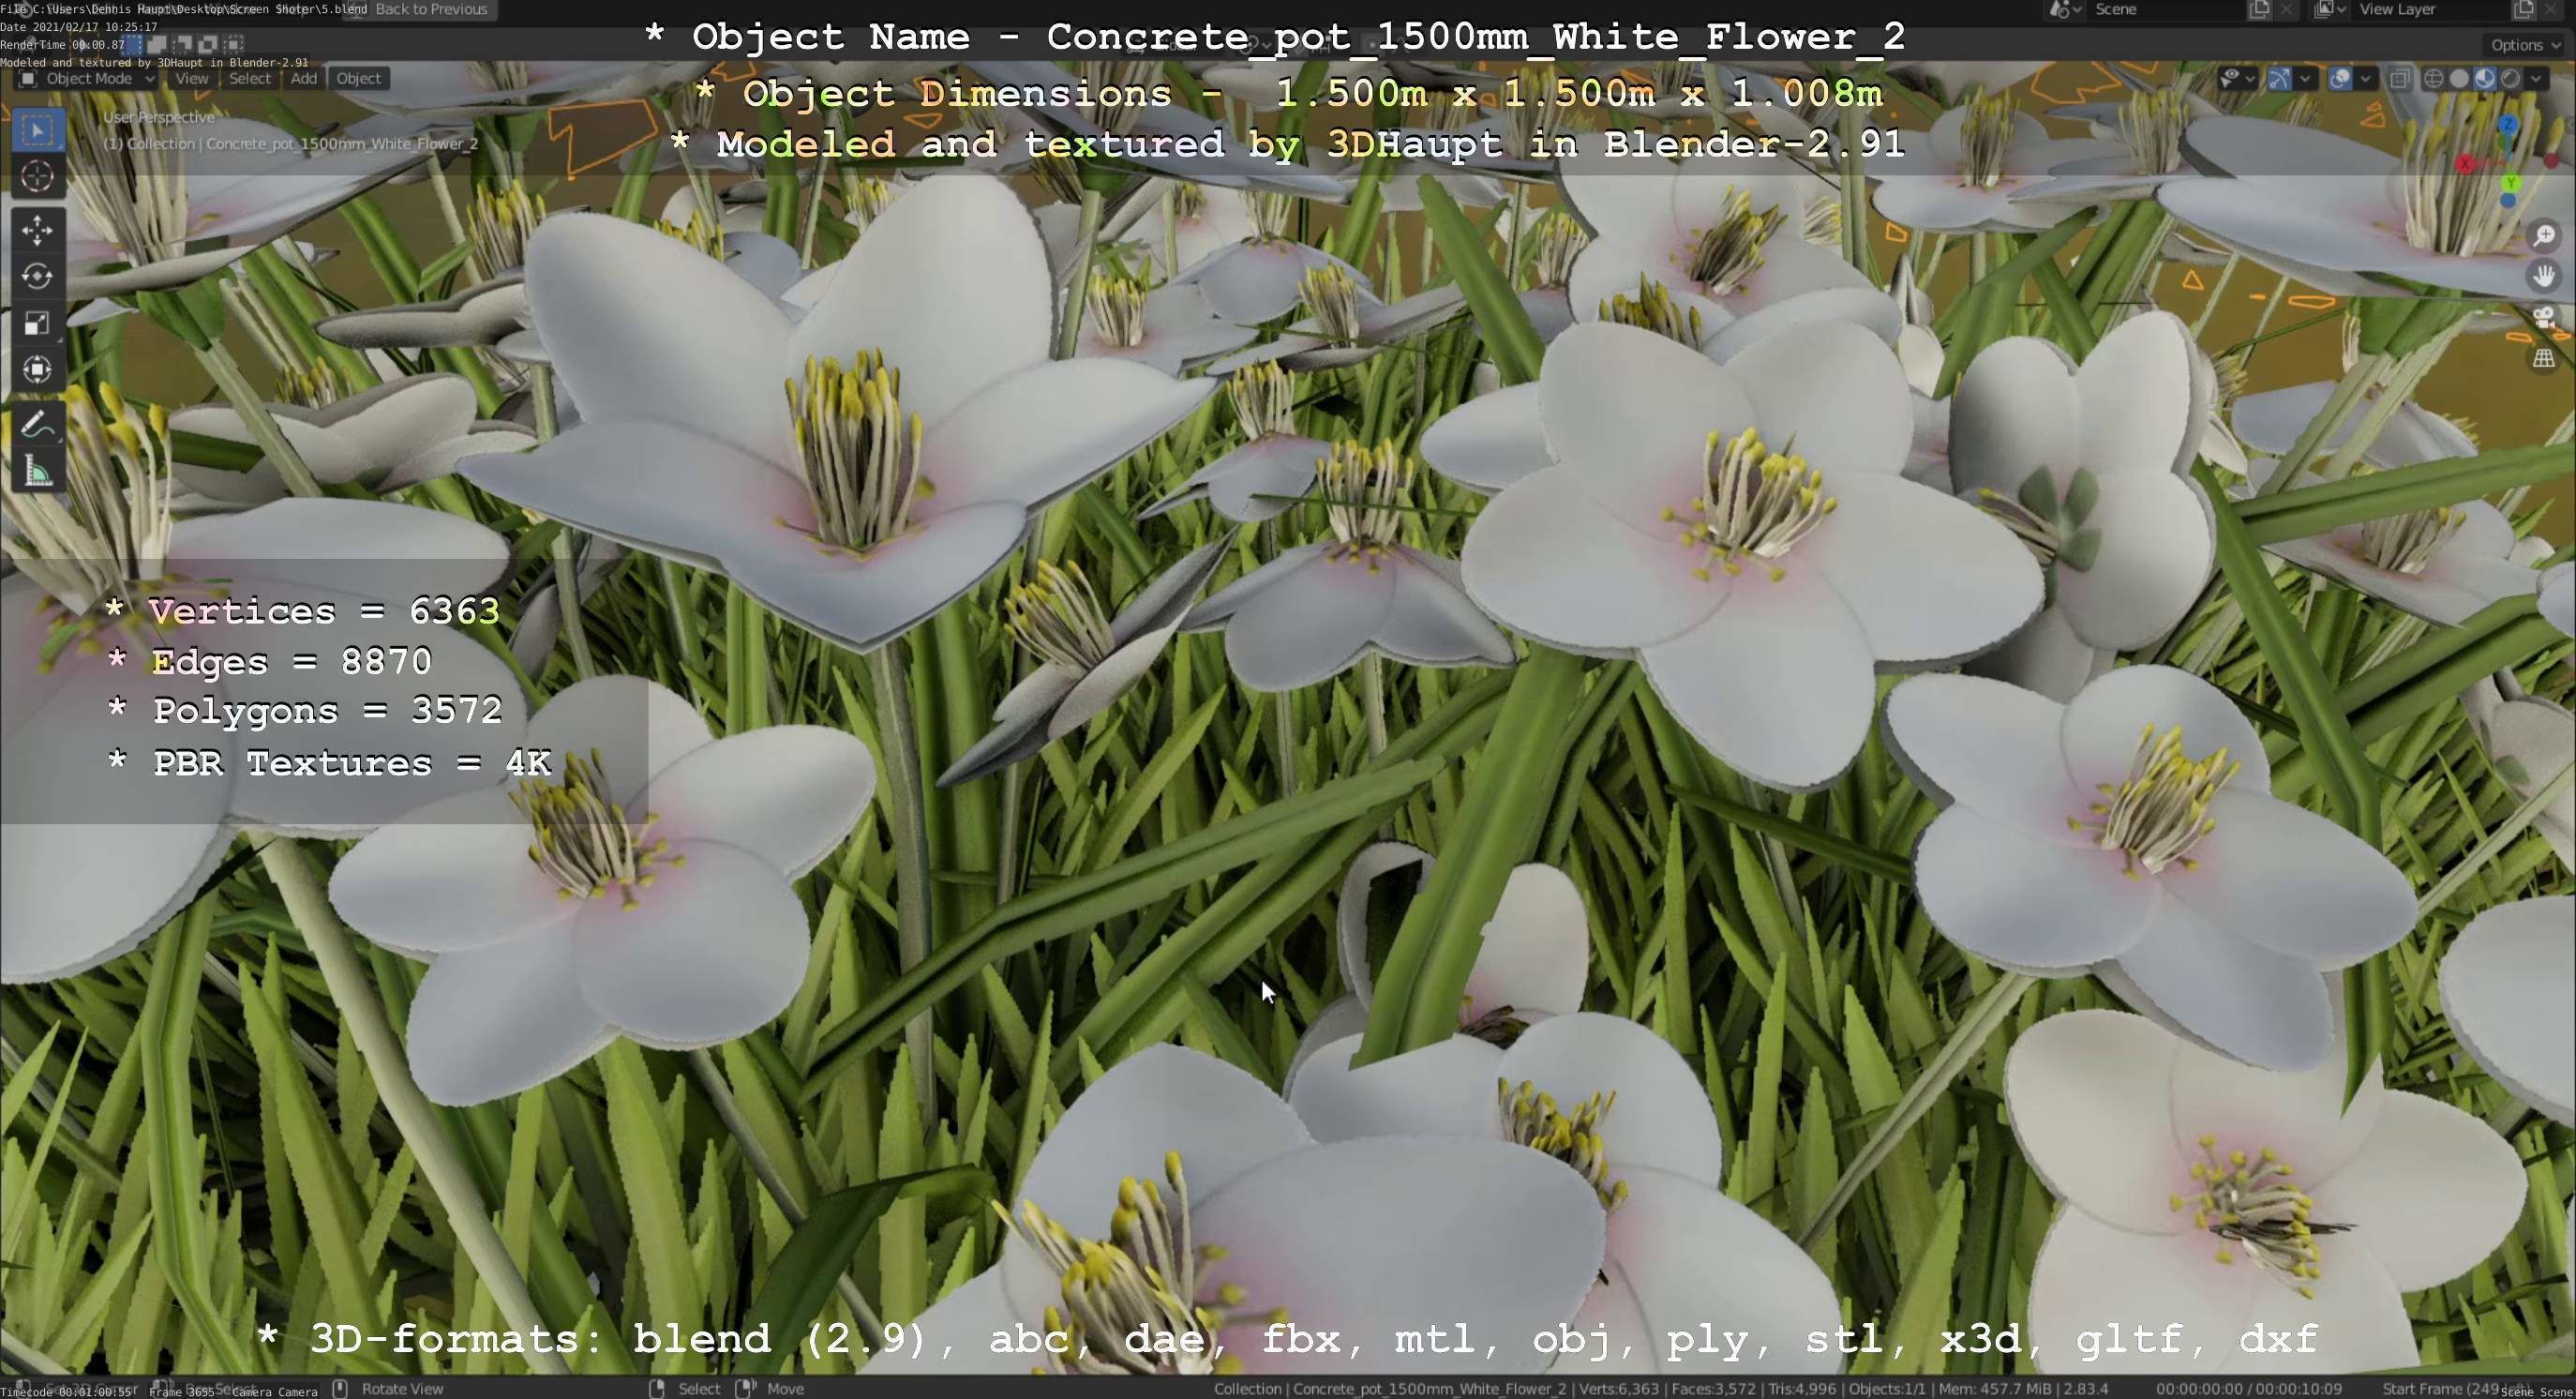
Task: Pick the Annotate pencil tool
Action: coord(37,425)
